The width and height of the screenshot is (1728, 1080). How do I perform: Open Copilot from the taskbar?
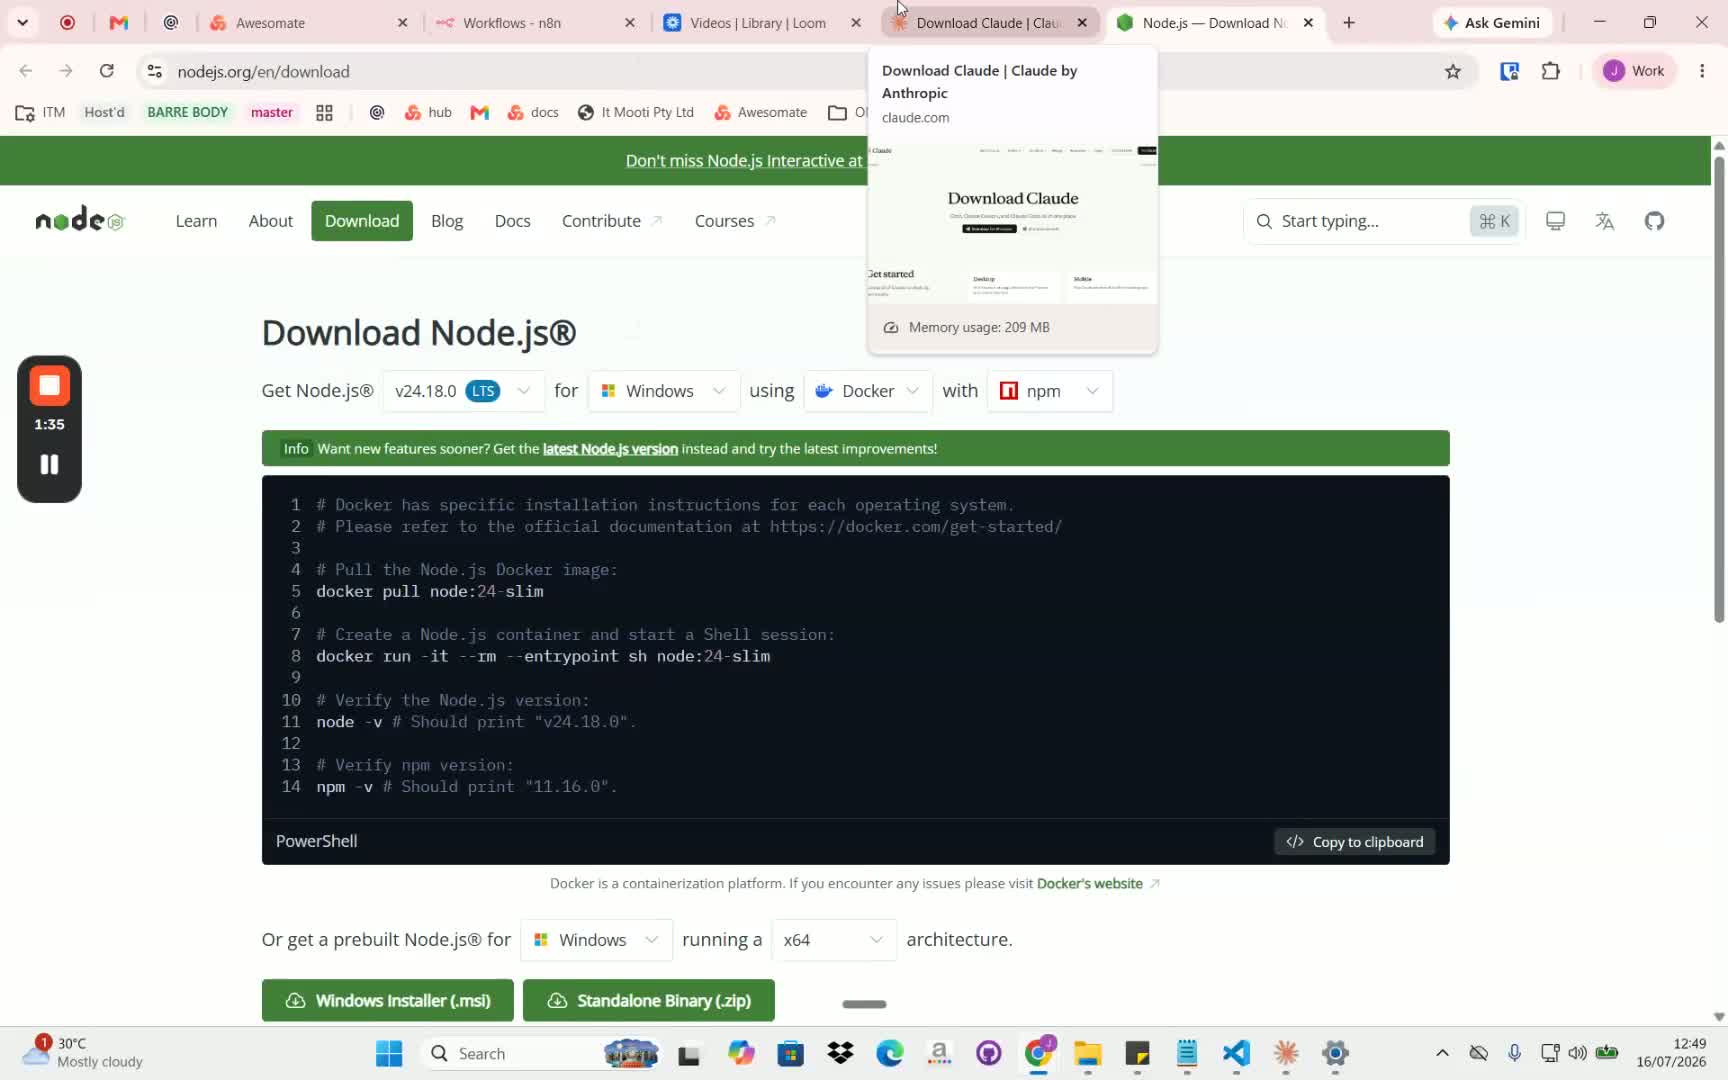click(741, 1053)
